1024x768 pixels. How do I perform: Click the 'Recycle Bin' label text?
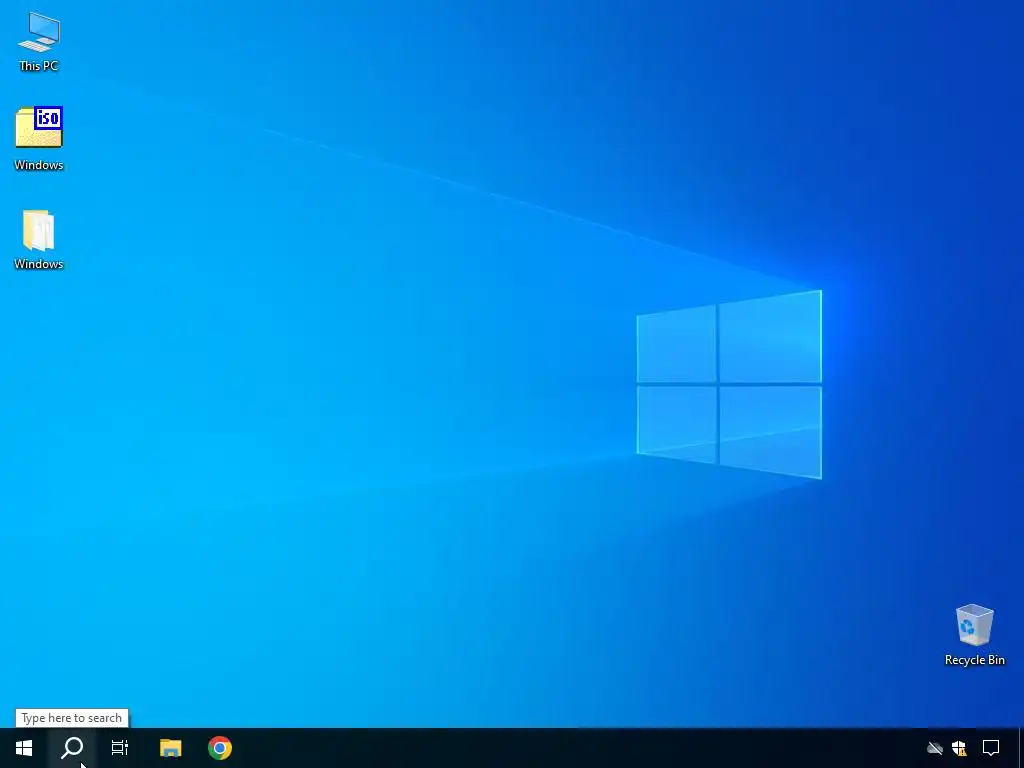pos(974,660)
